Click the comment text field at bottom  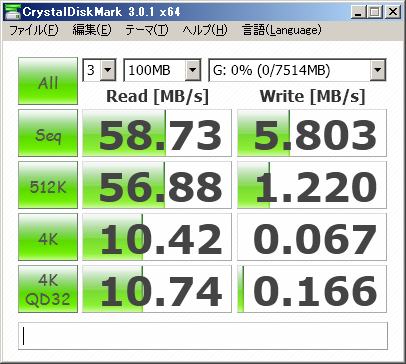click(203, 336)
